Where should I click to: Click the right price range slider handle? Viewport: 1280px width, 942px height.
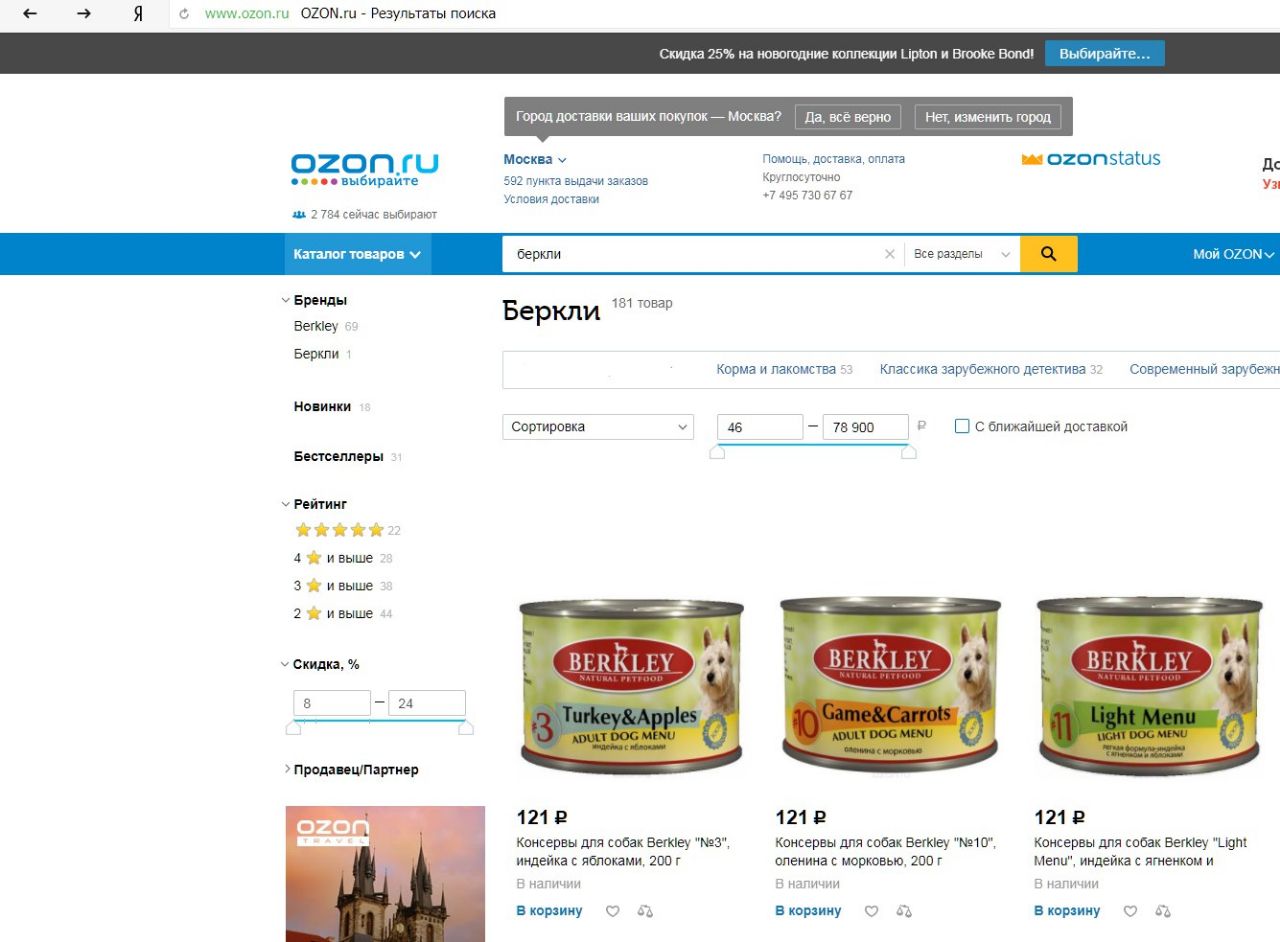click(x=908, y=453)
